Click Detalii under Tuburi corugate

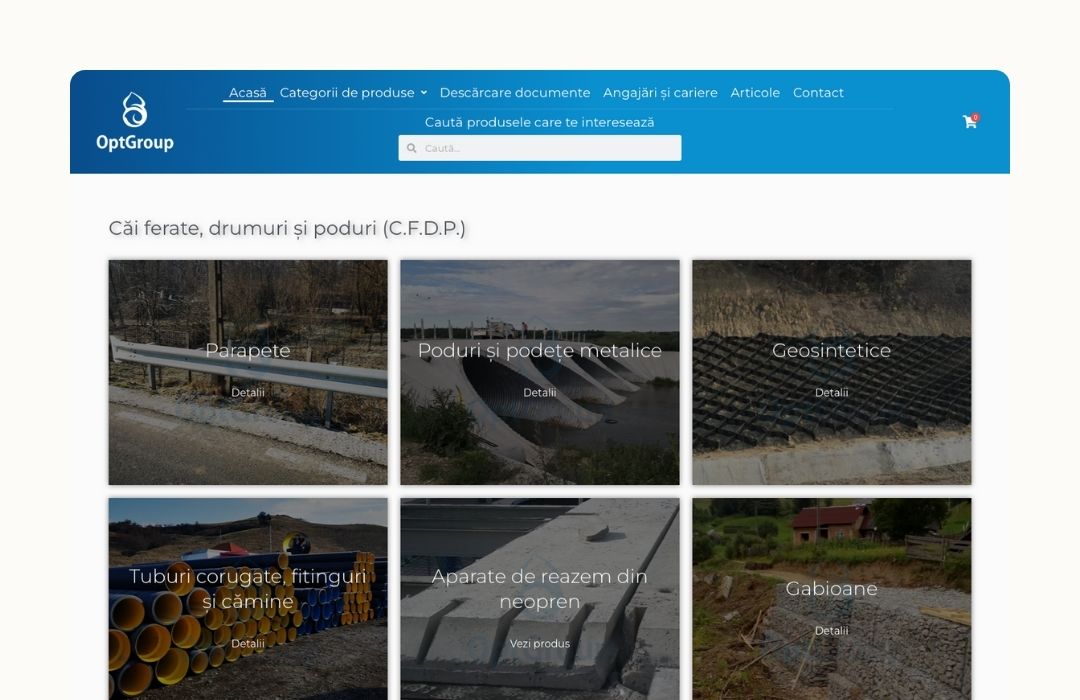[x=248, y=644]
